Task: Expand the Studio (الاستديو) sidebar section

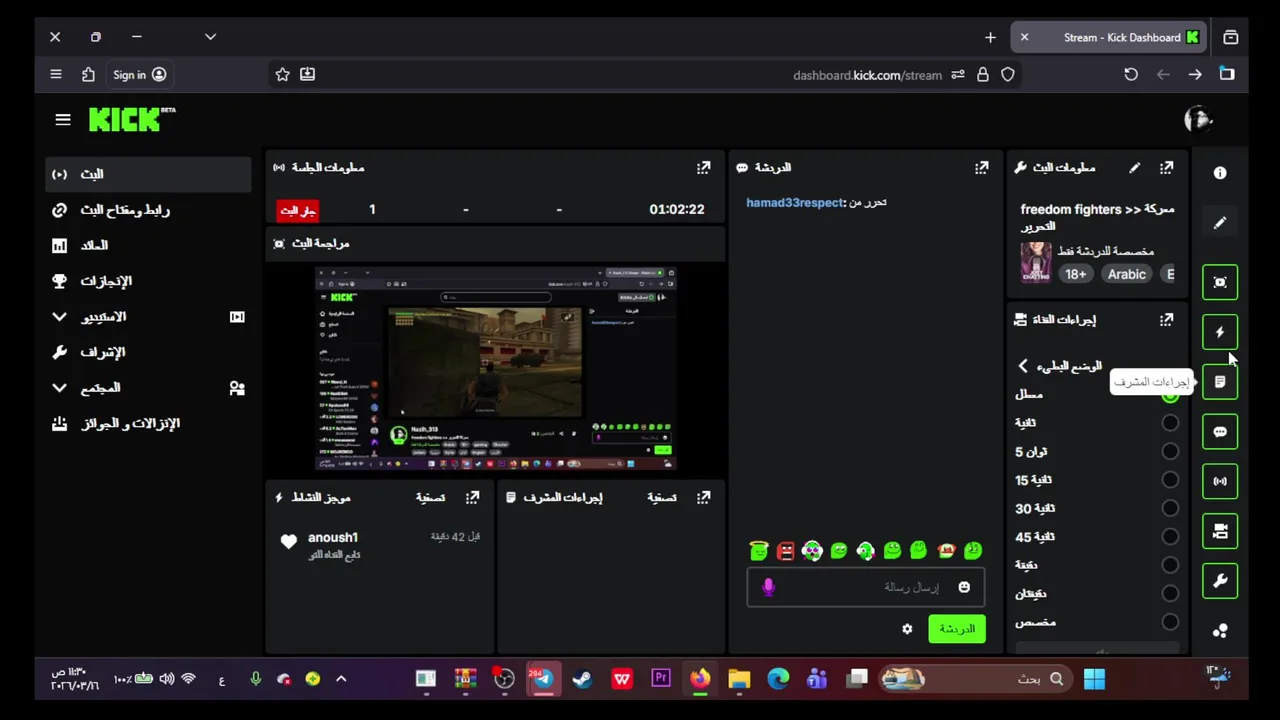Action: coord(148,317)
